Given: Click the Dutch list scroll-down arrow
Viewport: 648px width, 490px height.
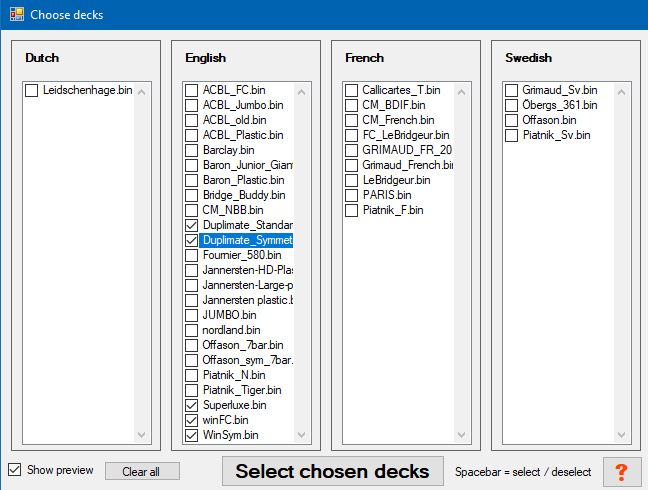Looking at the screenshot, I should [141, 435].
